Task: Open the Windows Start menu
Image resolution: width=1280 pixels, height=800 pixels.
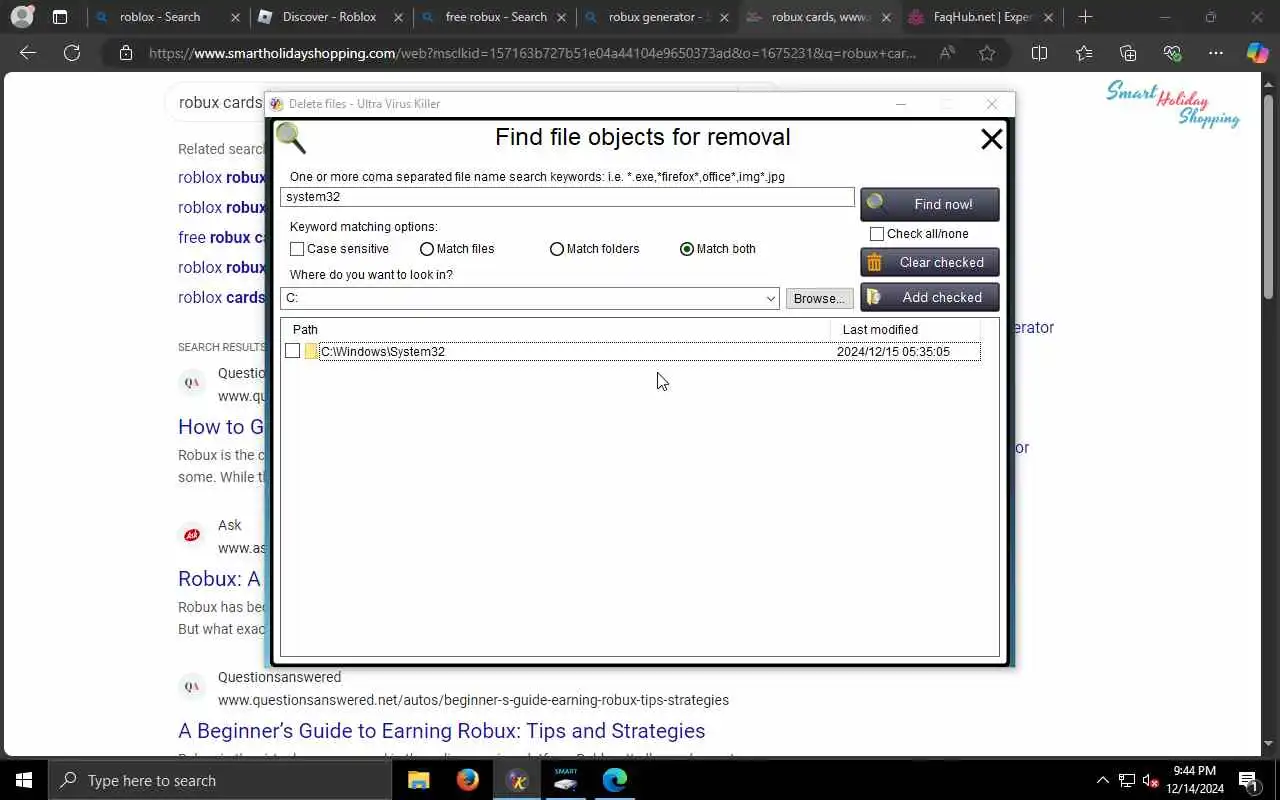Action: point(24,780)
